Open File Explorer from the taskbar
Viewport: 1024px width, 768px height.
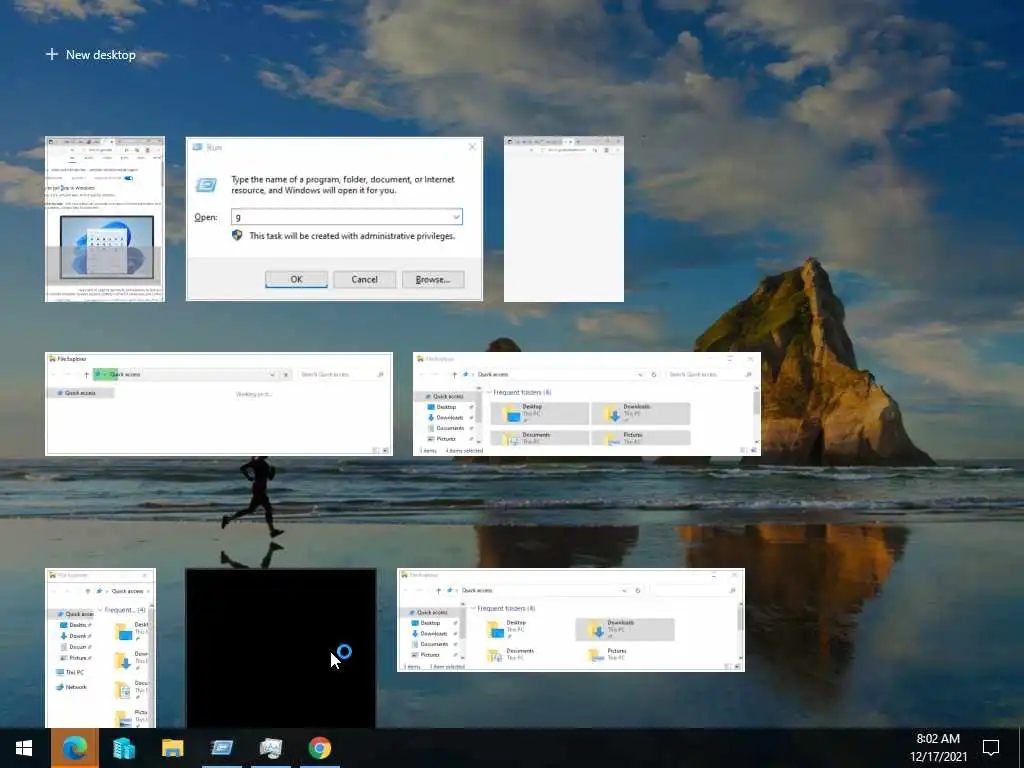click(x=172, y=748)
